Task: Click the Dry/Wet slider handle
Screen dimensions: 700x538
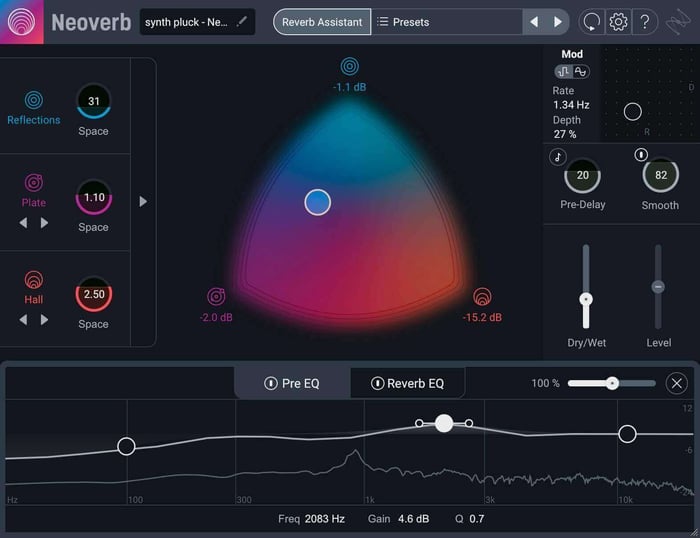Action: (x=586, y=299)
